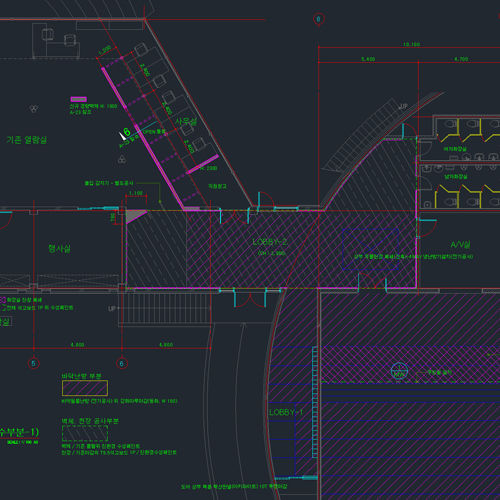Select the desk and chair furniture block
Image resolution: width=500 pixels, height=500 pixels.
[x=56, y=40]
